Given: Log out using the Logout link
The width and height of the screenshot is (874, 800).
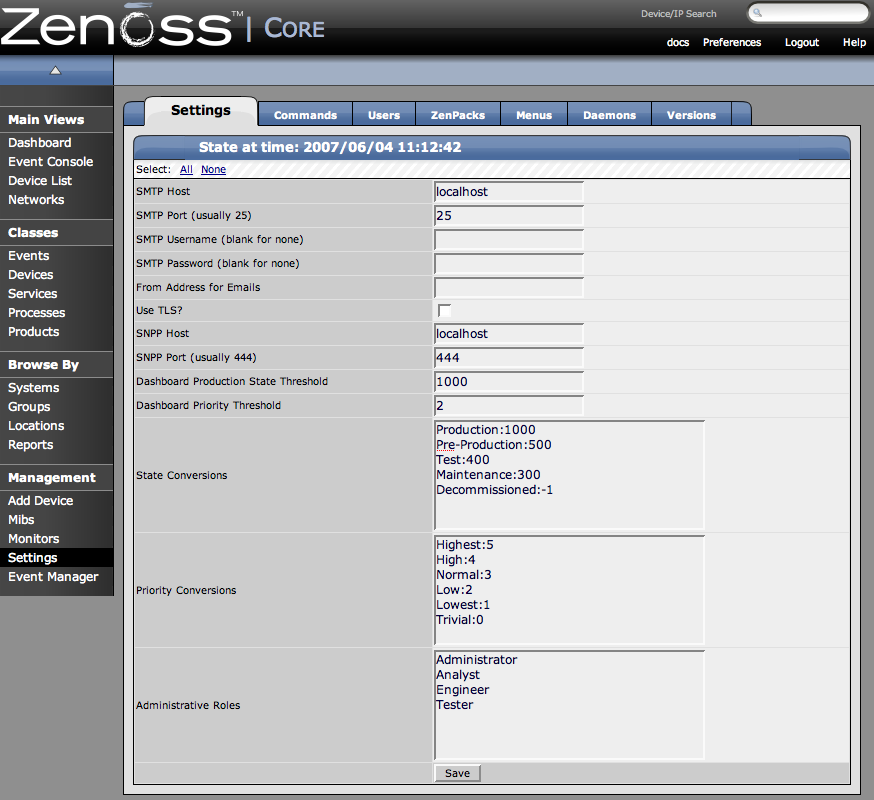Looking at the screenshot, I should (x=802, y=42).
